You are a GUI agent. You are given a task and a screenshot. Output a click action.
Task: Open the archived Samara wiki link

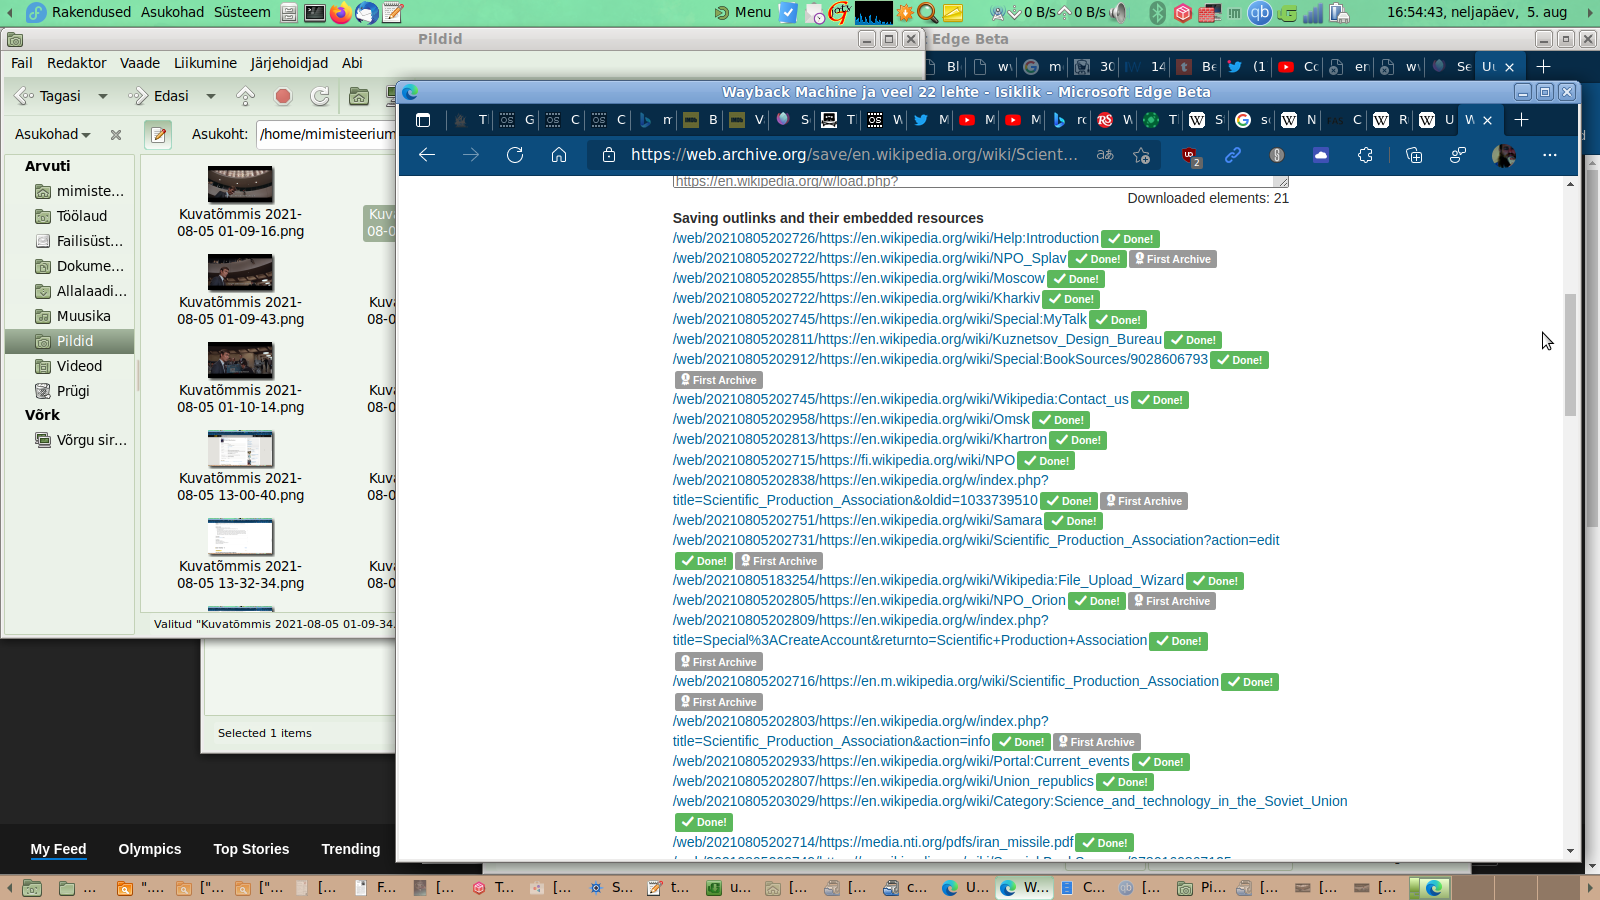[858, 520]
